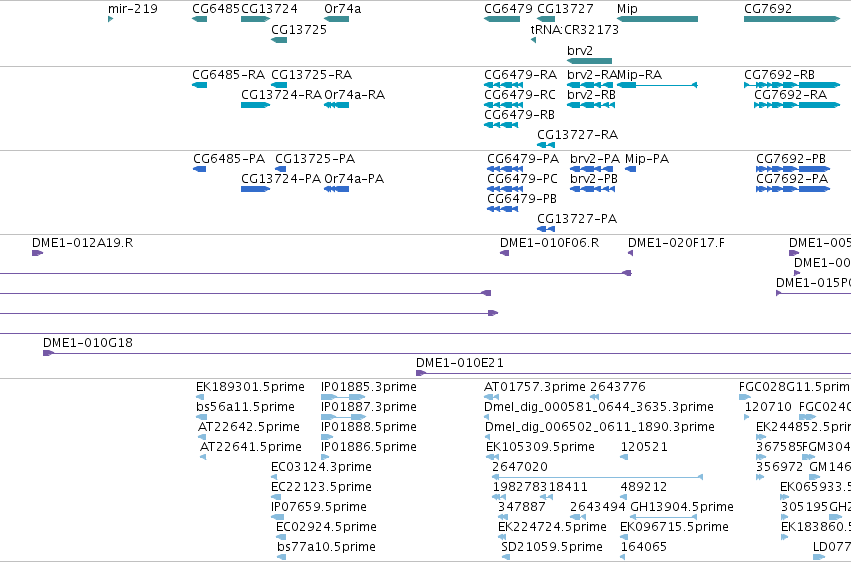Click the DME1-012A19.R BAC end label
Screen dimensions: 851x562
[x=82, y=242]
